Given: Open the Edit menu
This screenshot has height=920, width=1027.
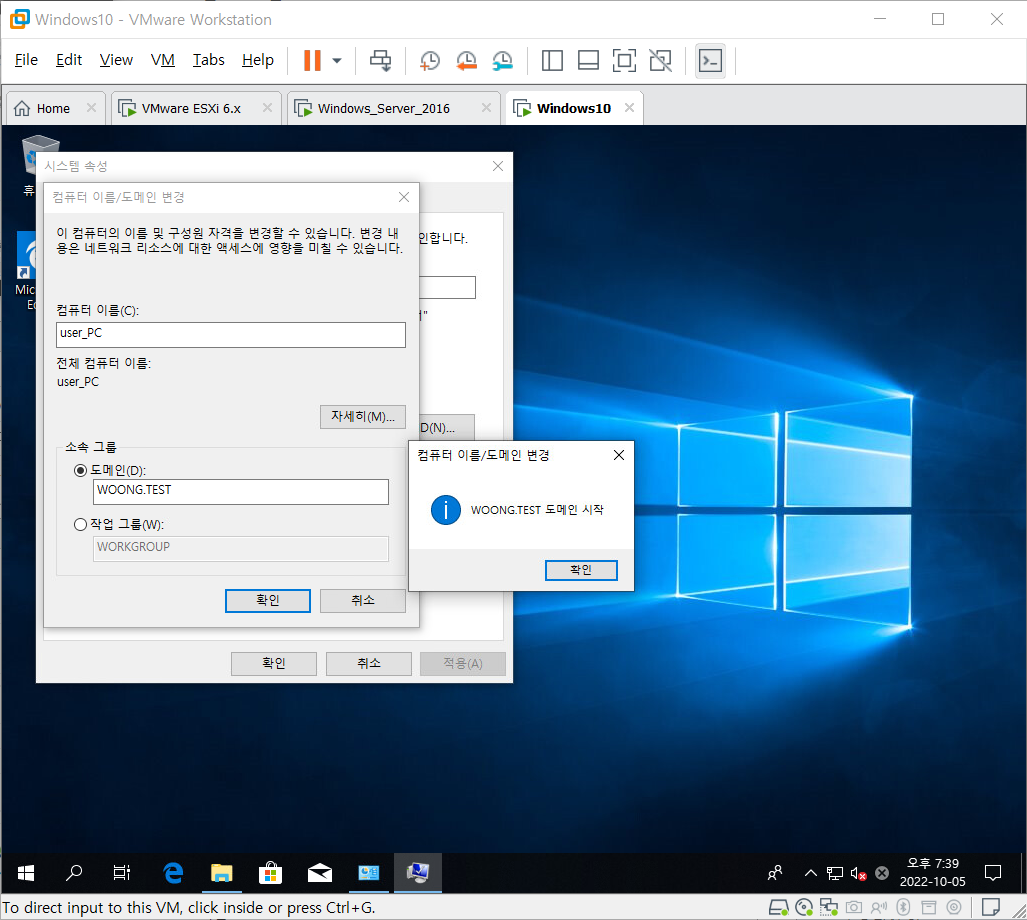Looking at the screenshot, I should coord(69,60).
